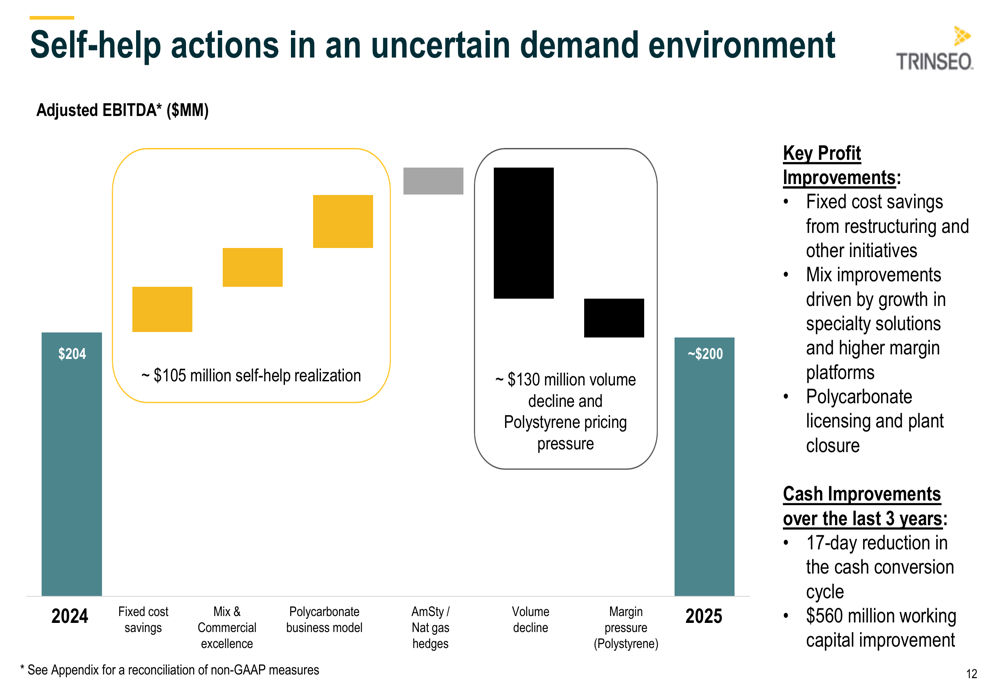Click the 17-day reduction bullet text
This screenshot has width=1000, height=685.
[x=879, y=568]
